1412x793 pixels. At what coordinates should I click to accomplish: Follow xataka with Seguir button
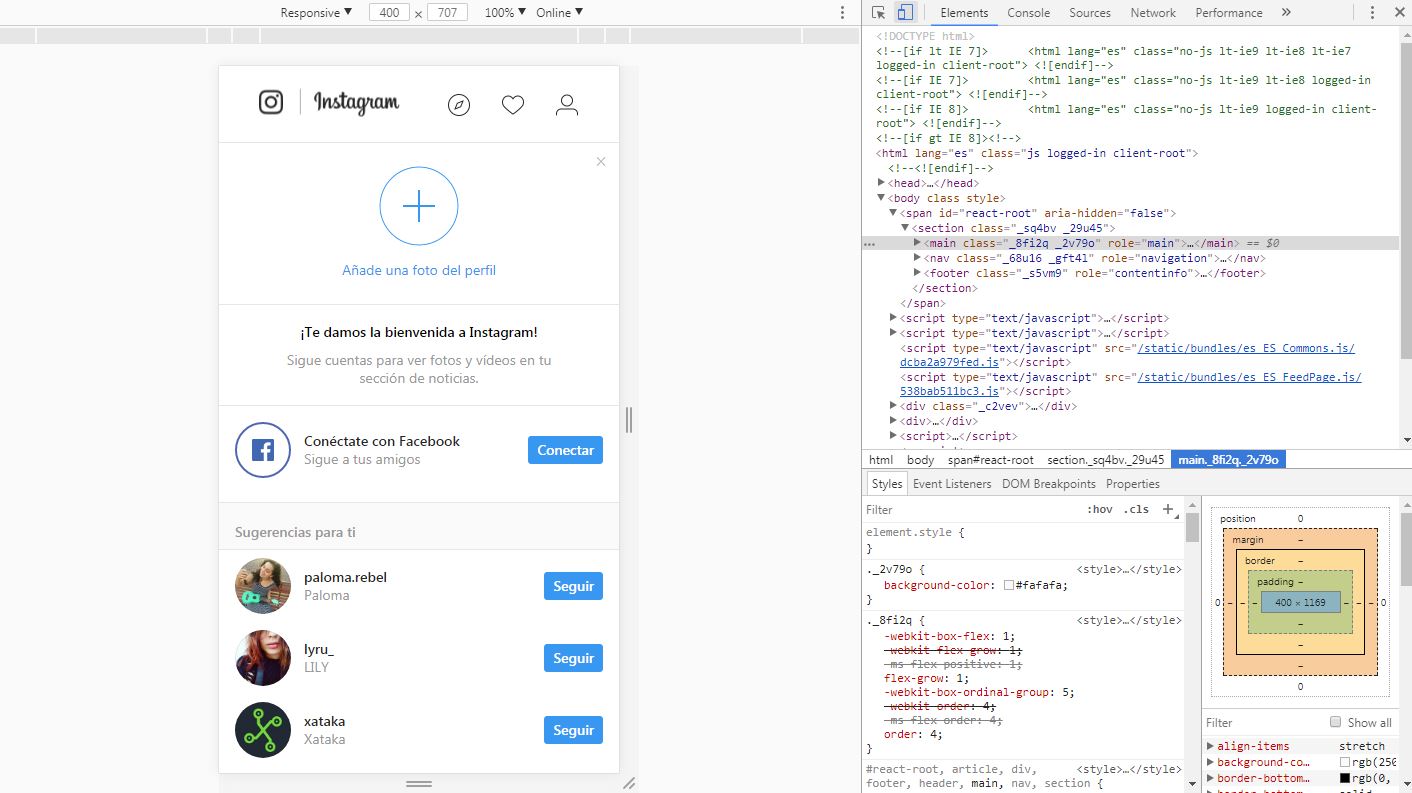pyautogui.click(x=573, y=730)
